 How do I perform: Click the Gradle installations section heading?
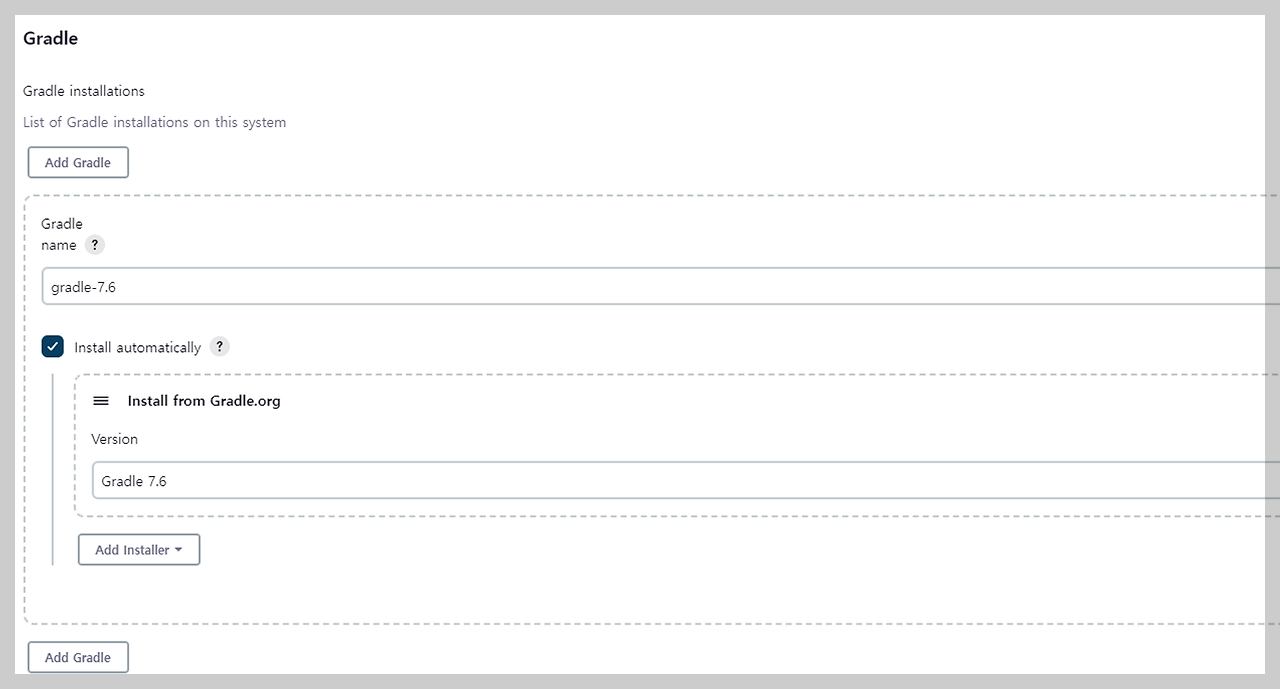(83, 91)
